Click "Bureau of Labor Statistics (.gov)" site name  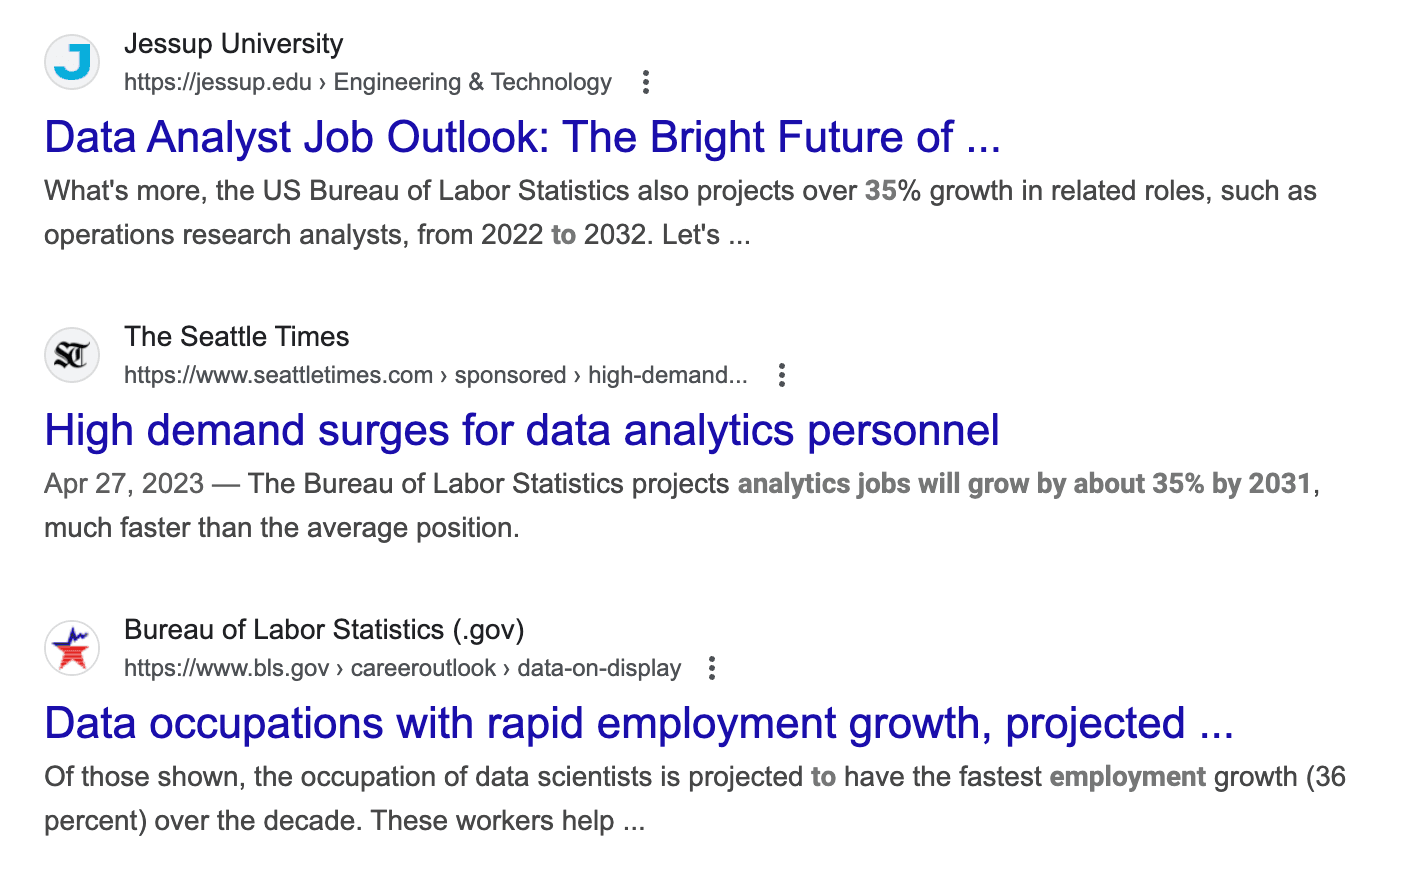coord(324,630)
